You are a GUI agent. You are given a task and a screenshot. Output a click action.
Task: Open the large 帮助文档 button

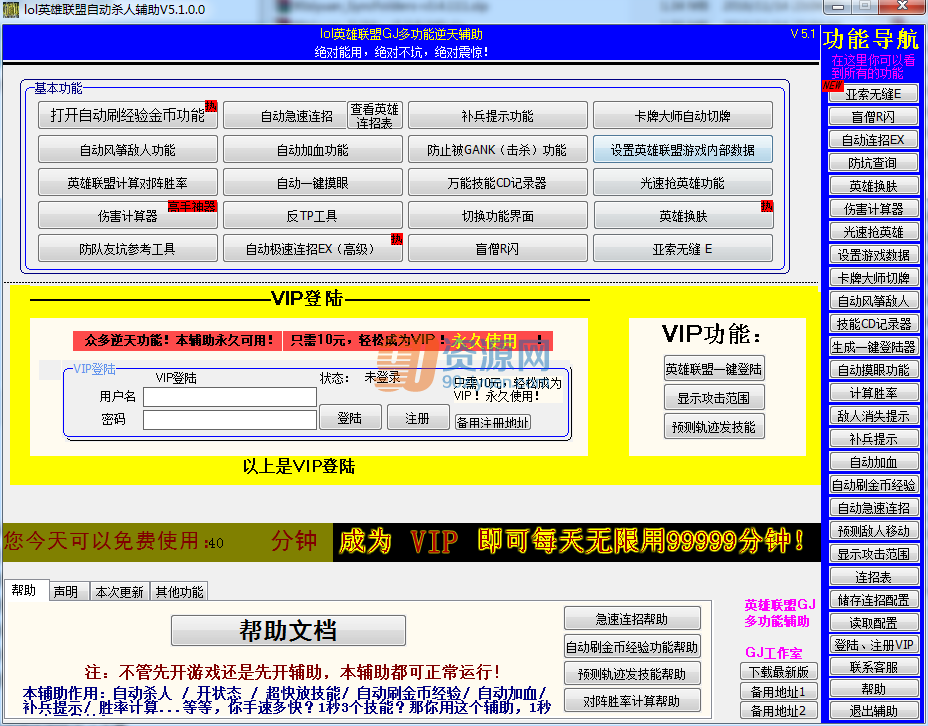pos(288,630)
